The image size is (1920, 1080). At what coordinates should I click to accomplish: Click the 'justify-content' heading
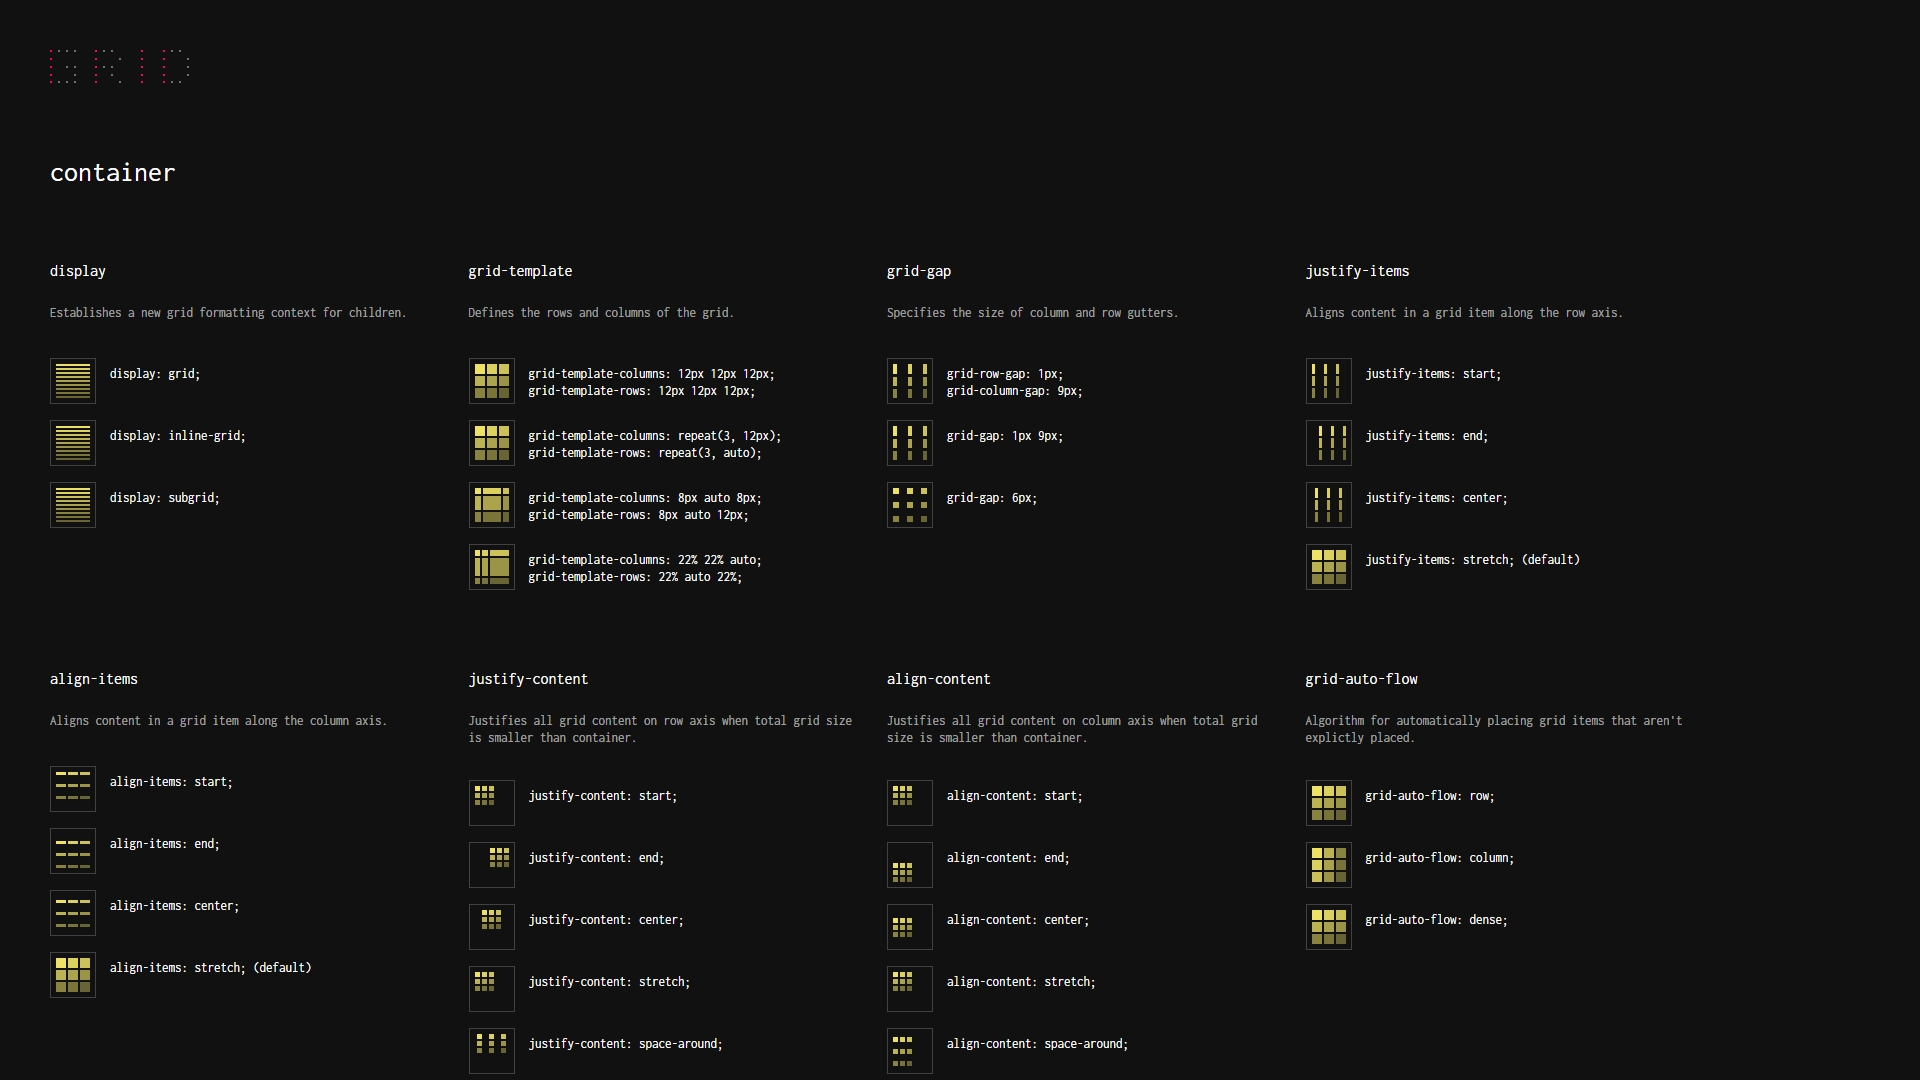click(x=528, y=680)
